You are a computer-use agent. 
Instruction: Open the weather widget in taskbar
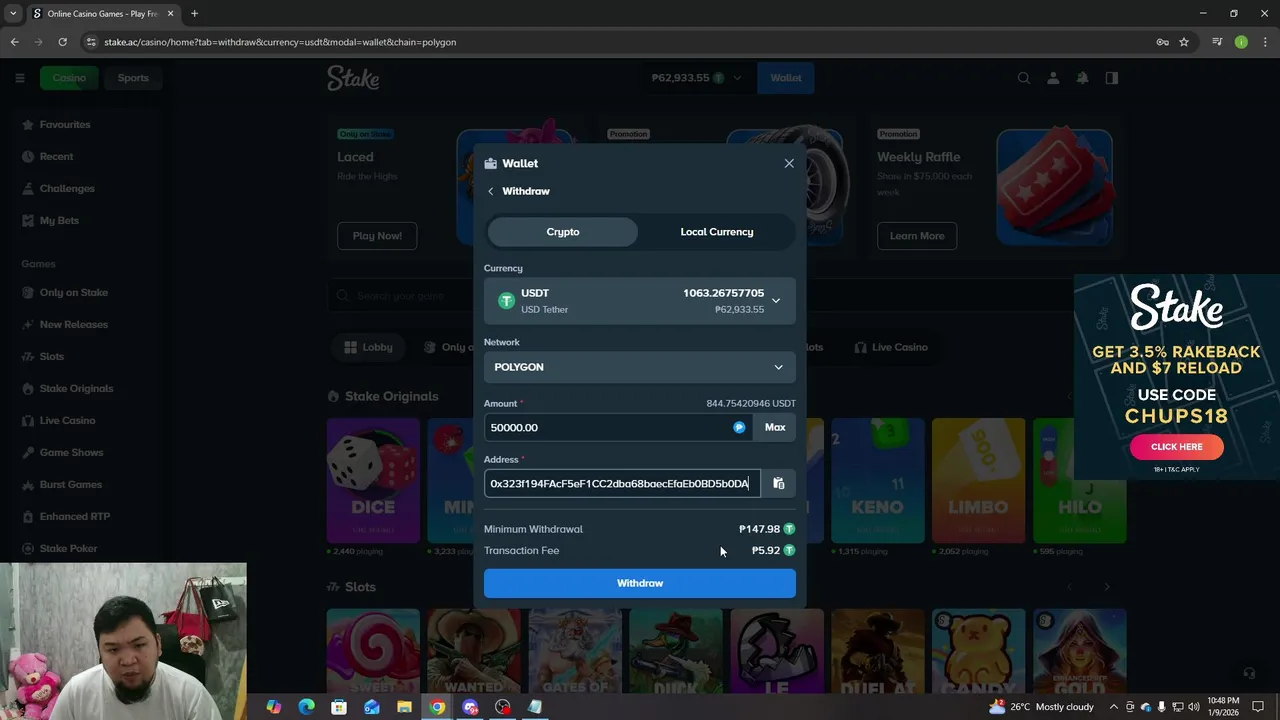click(x=1041, y=707)
